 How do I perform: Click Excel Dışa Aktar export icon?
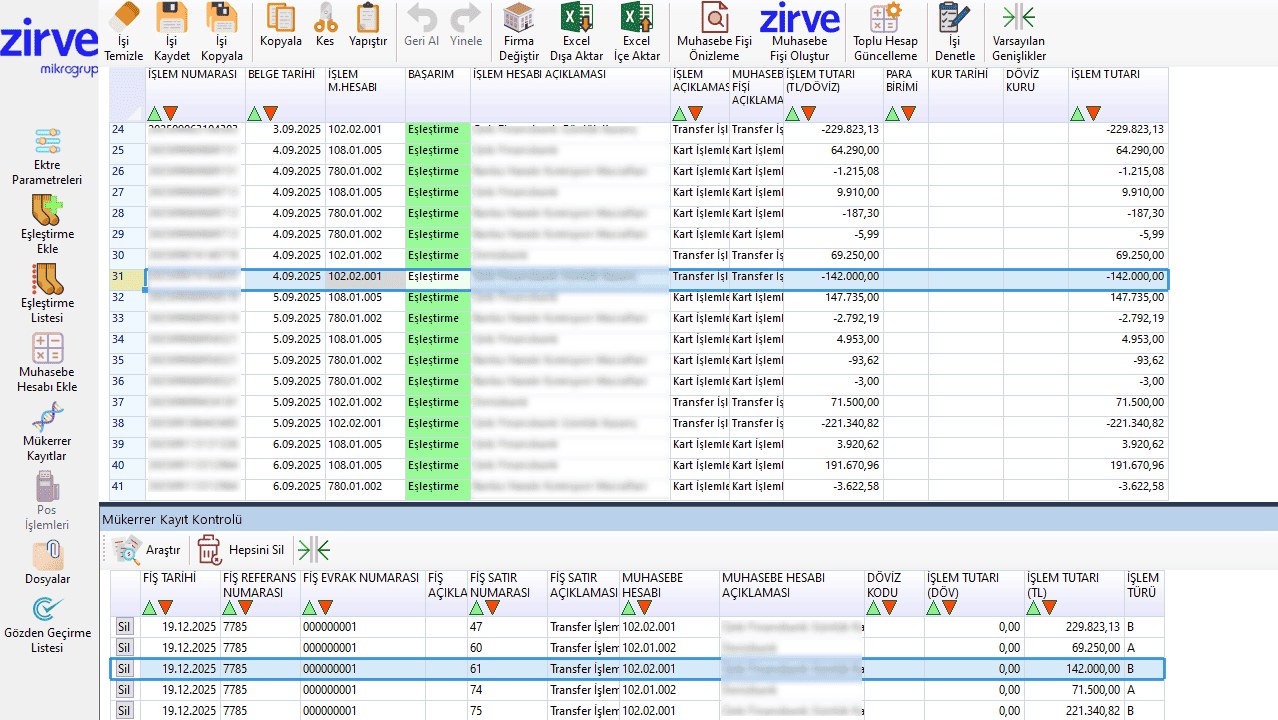pos(576,18)
